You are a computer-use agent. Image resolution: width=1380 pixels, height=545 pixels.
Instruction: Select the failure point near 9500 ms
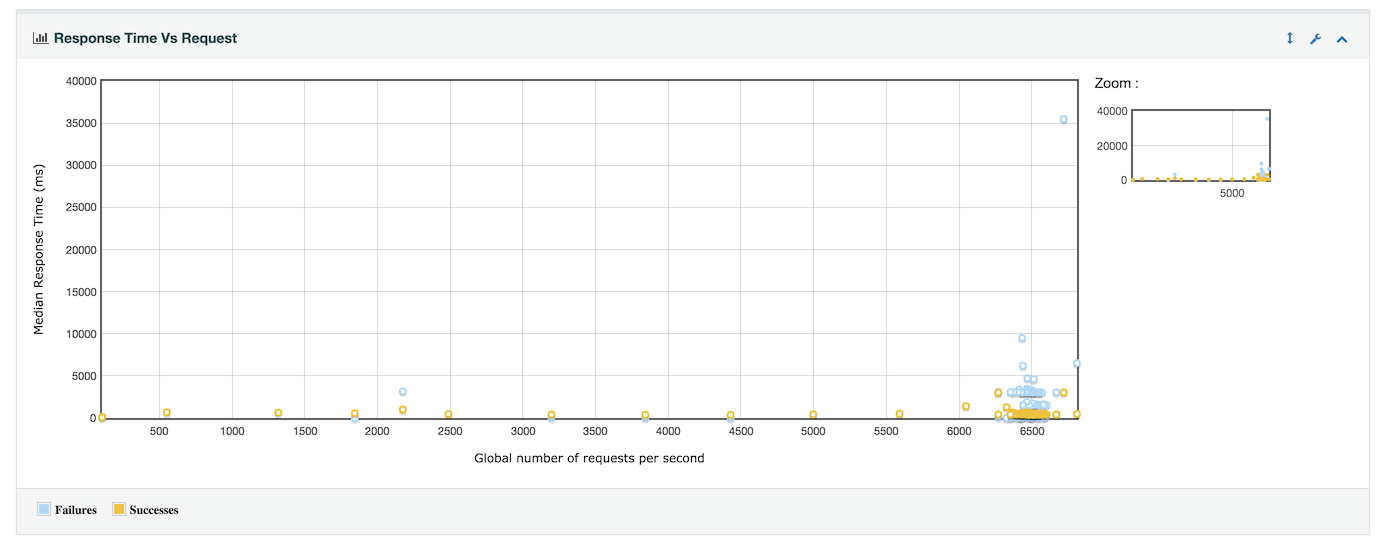1022,338
